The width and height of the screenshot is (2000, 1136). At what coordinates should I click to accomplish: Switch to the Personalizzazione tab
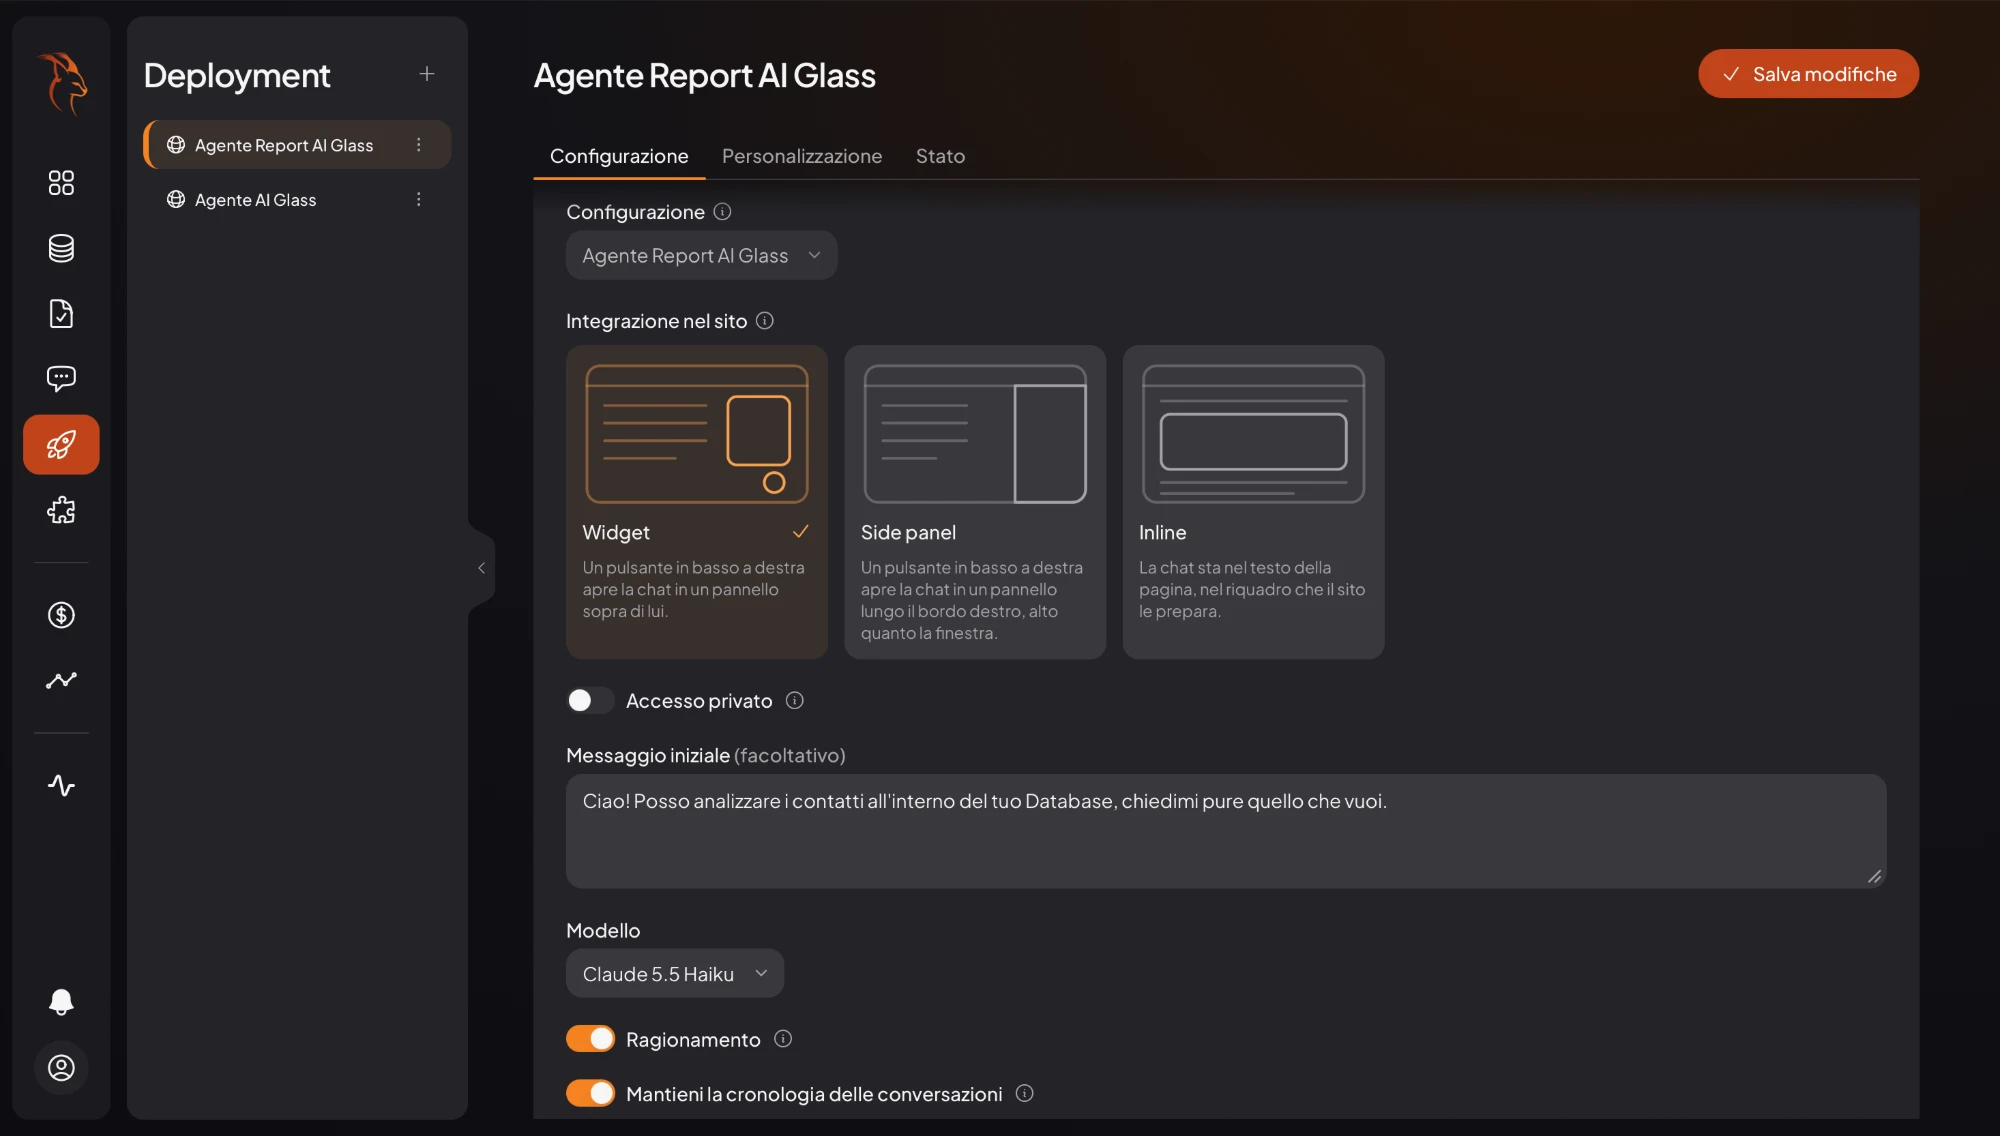(802, 156)
